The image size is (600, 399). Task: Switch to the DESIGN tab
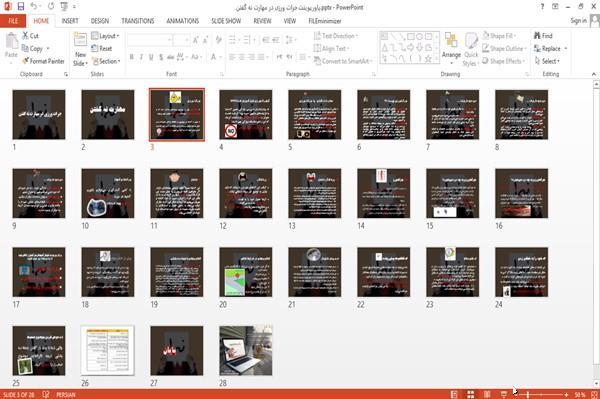[x=100, y=21]
